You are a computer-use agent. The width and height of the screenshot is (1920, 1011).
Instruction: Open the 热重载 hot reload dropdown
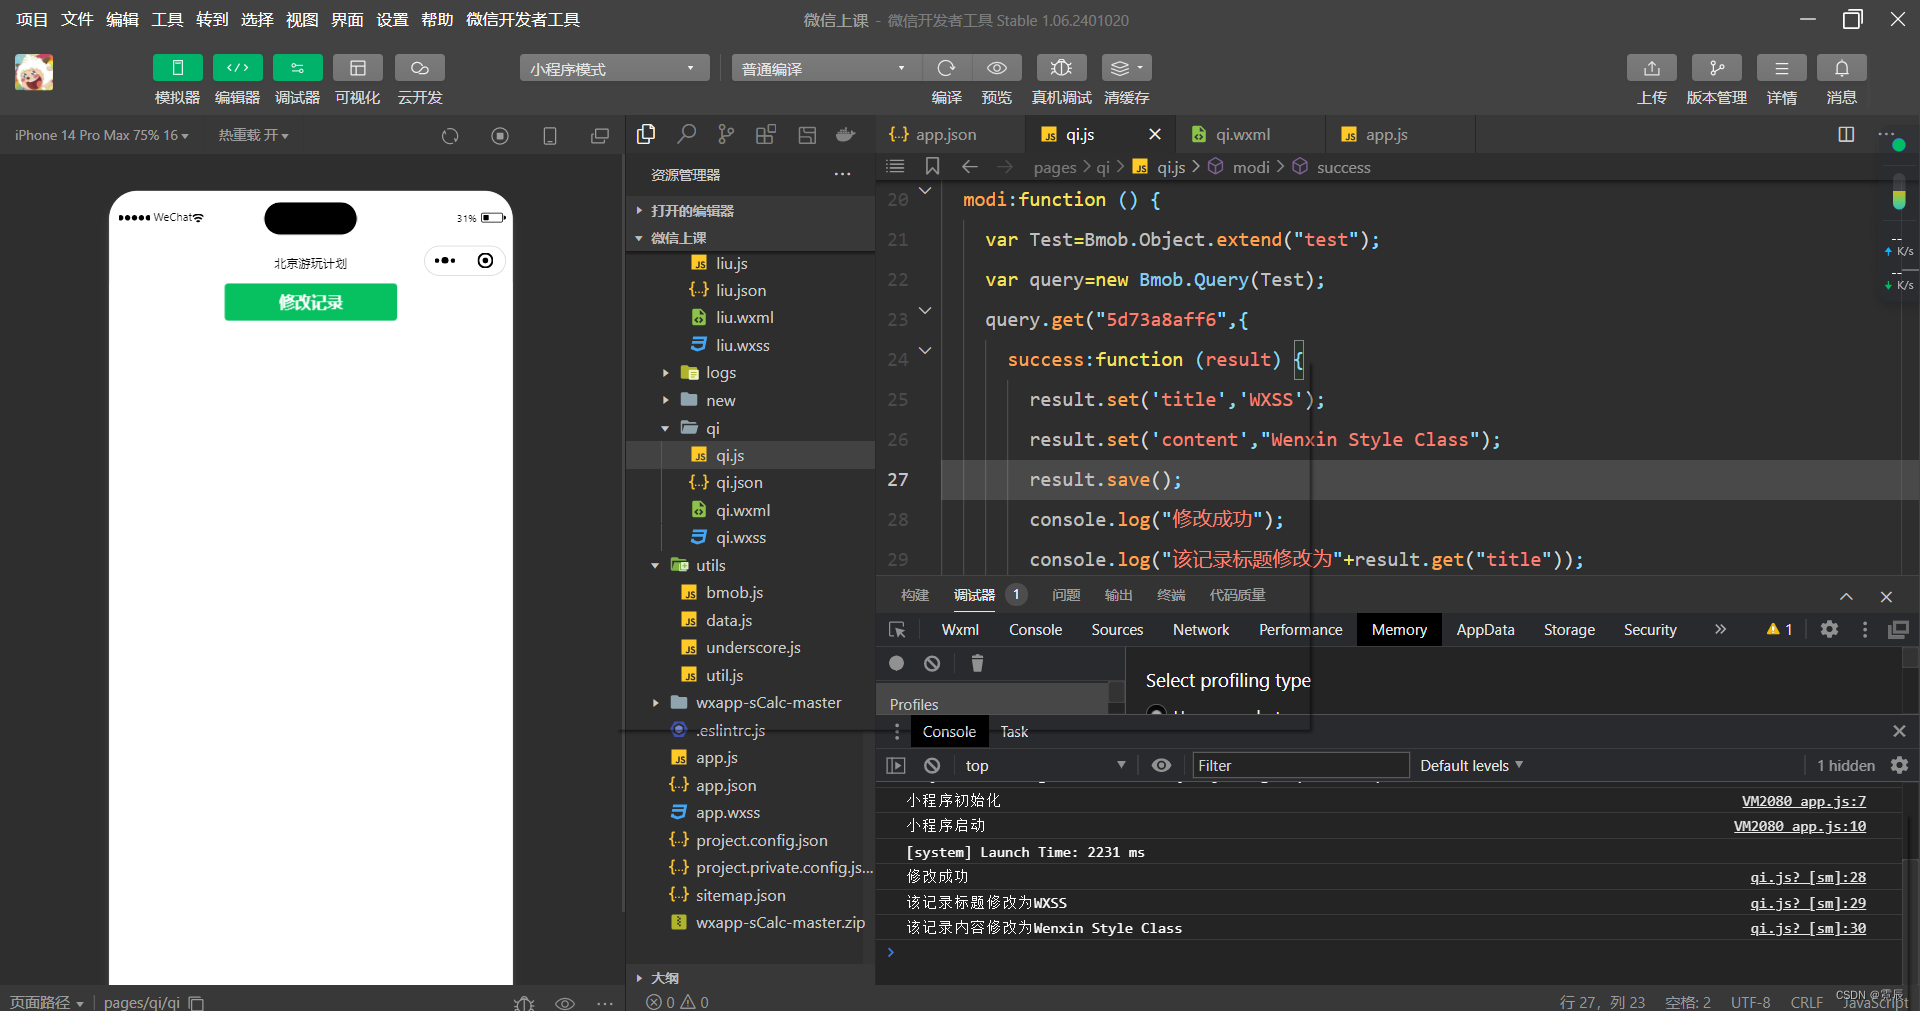[254, 135]
